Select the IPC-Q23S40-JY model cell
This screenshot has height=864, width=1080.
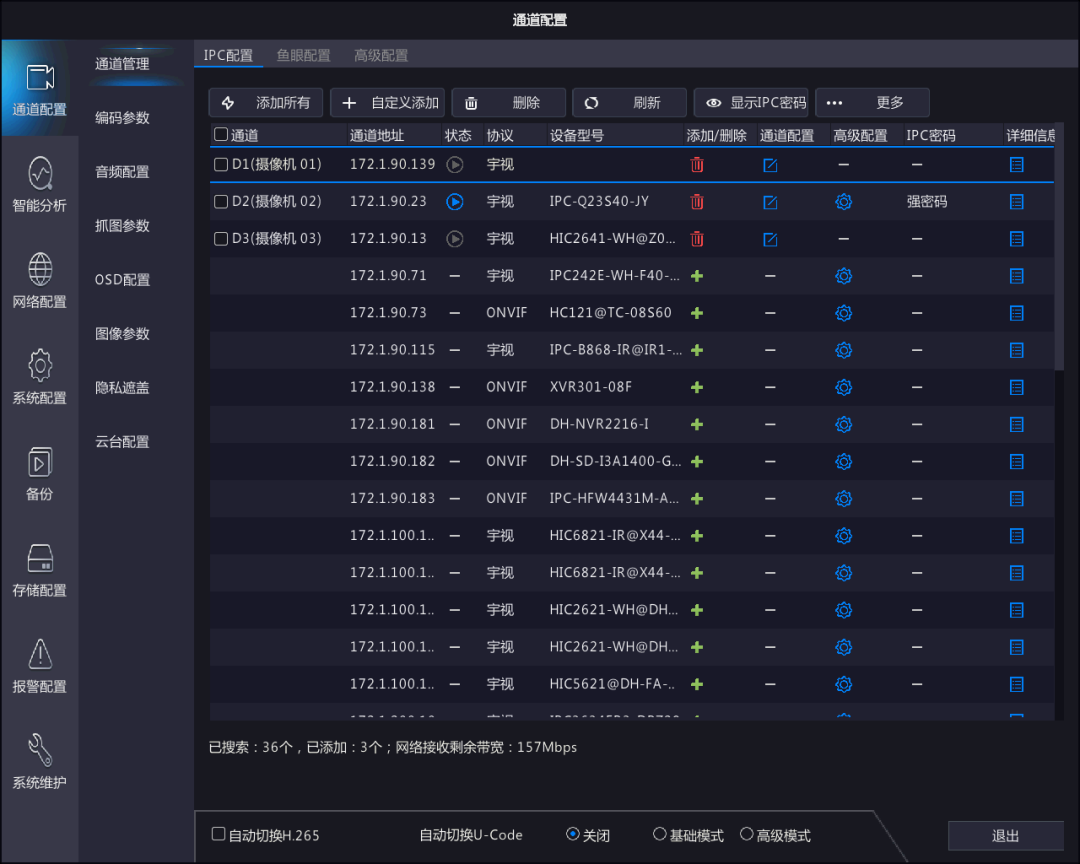[599, 202]
